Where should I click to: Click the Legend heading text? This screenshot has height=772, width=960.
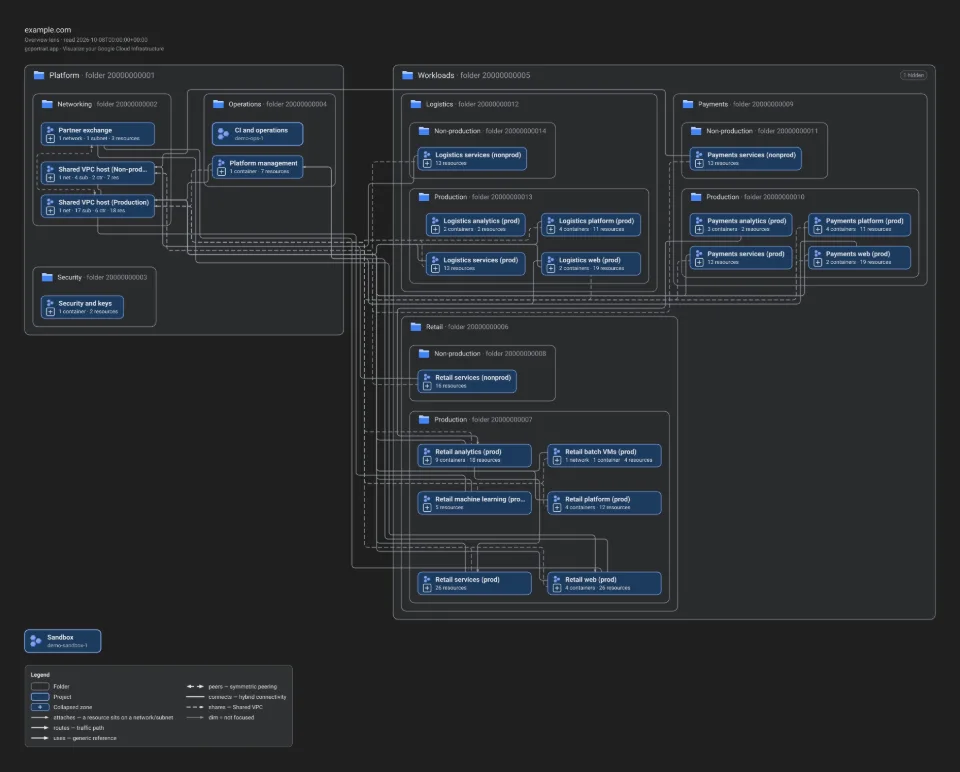(40, 675)
